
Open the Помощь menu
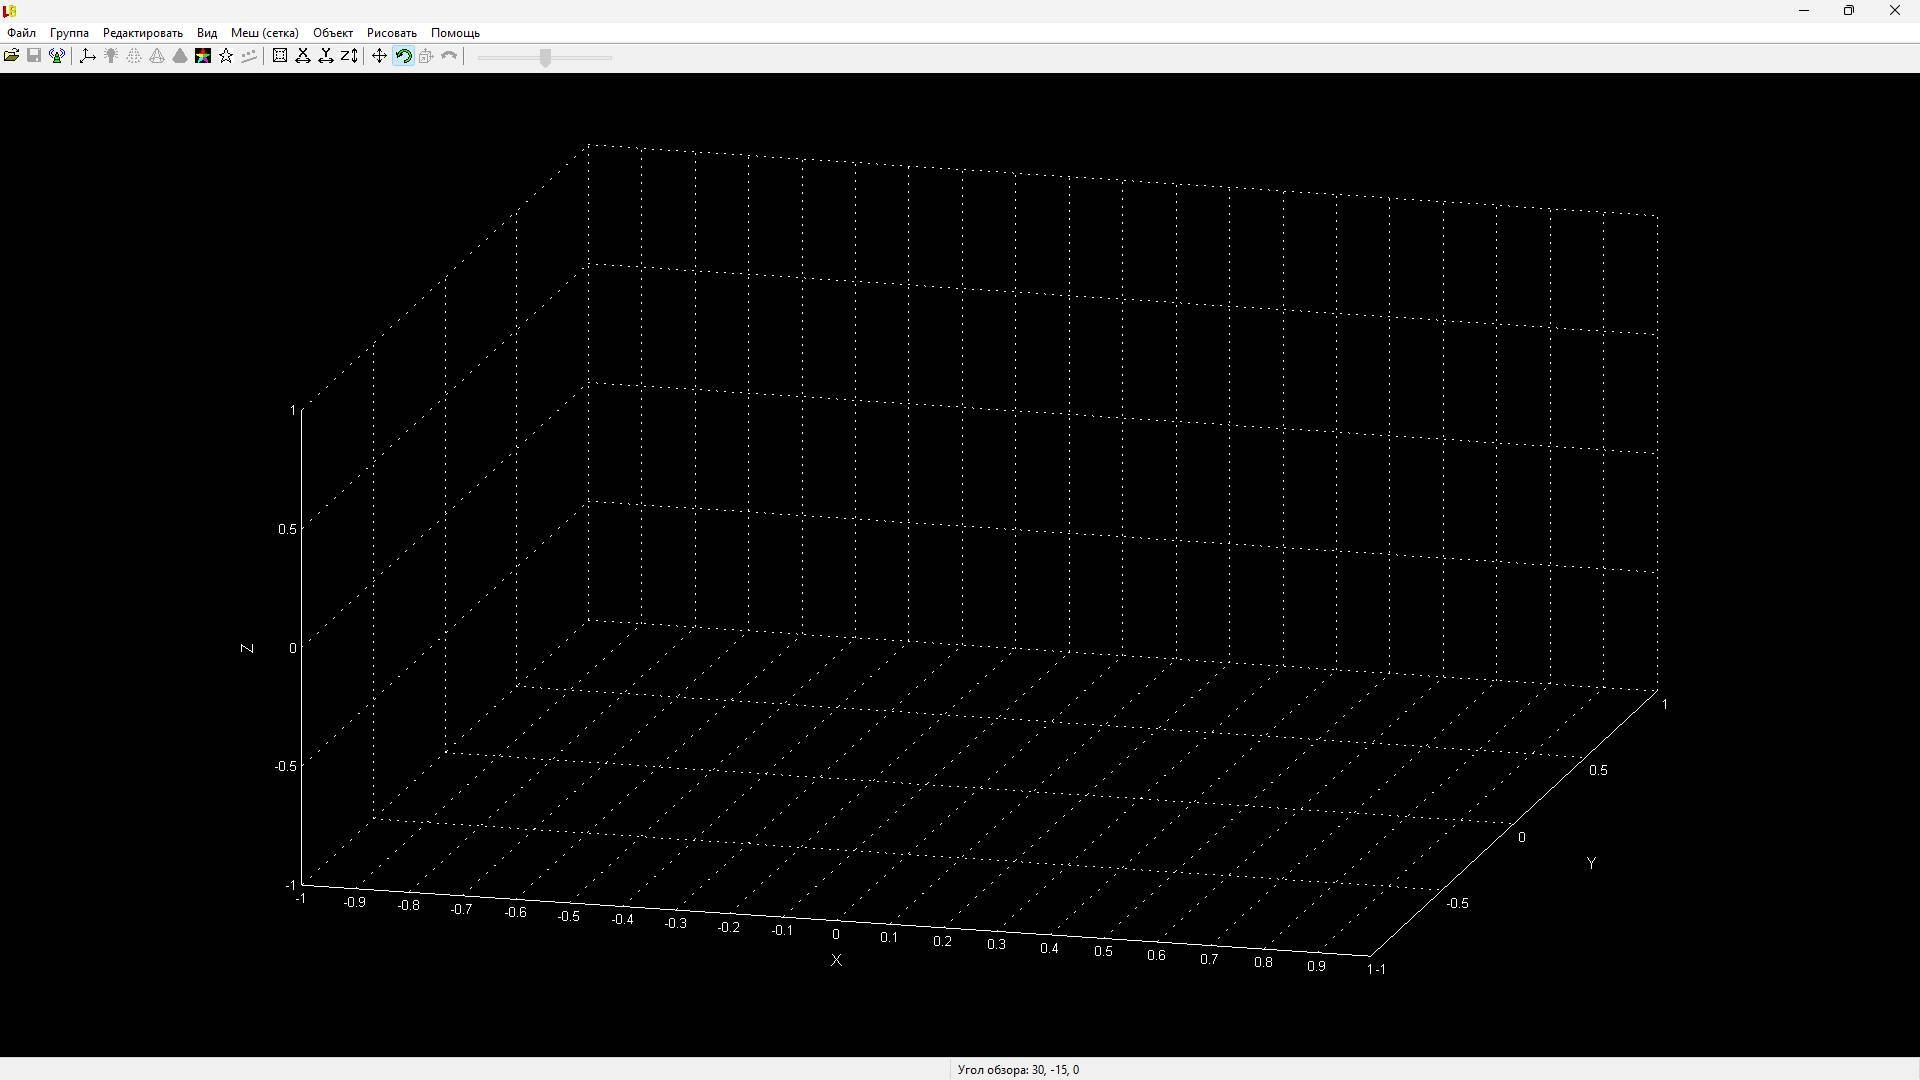455,33
